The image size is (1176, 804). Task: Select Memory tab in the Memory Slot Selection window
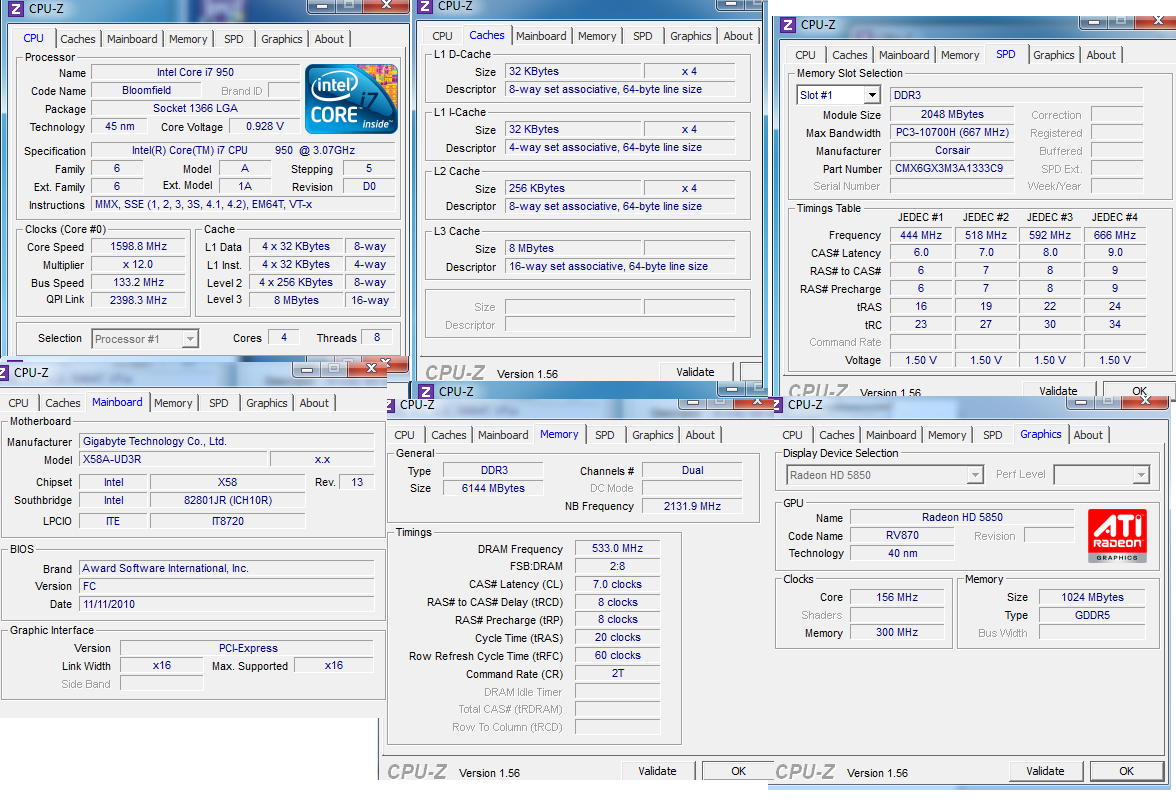click(960, 56)
